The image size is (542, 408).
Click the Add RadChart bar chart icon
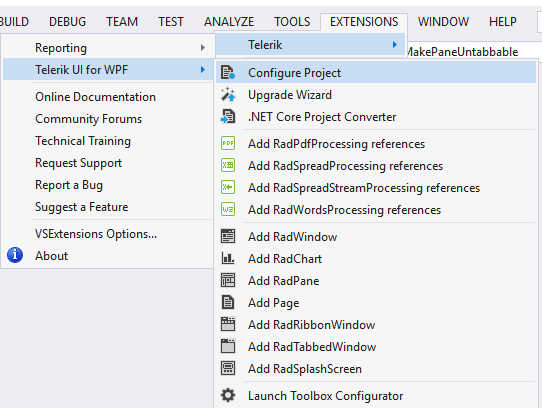pos(228,258)
